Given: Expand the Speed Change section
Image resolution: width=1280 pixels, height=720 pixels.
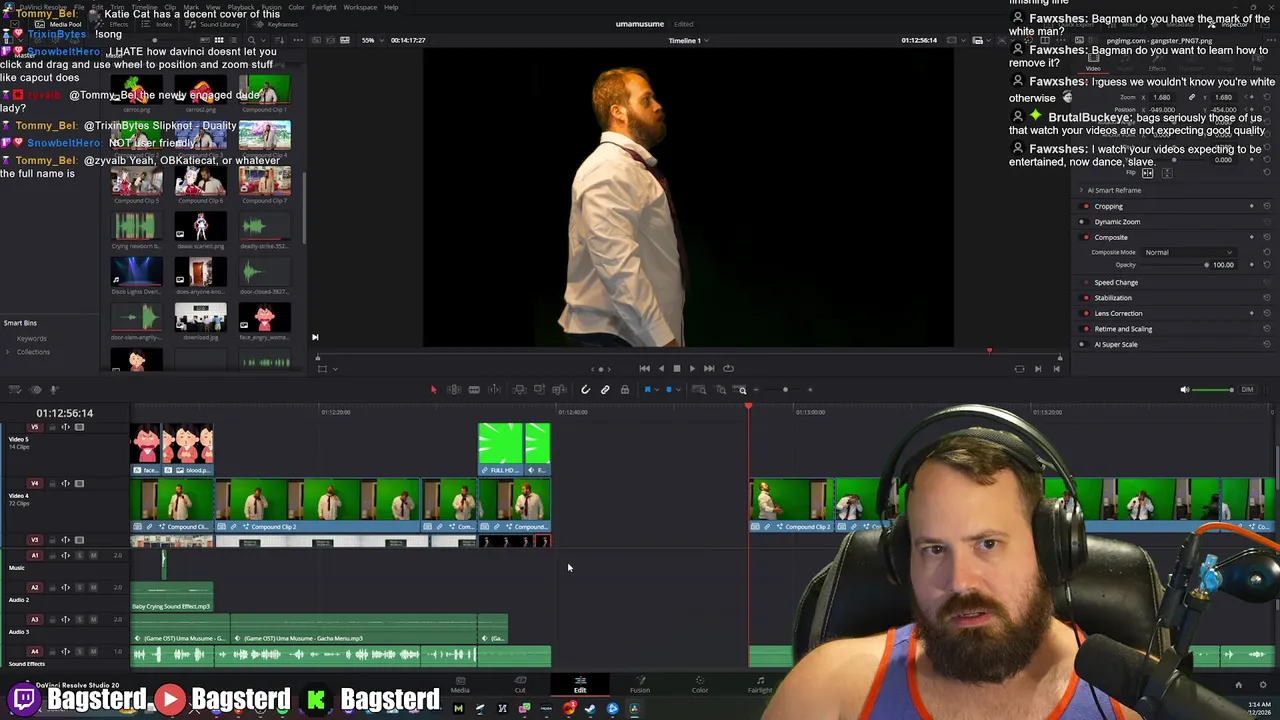Looking at the screenshot, I should click(x=1116, y=283).
